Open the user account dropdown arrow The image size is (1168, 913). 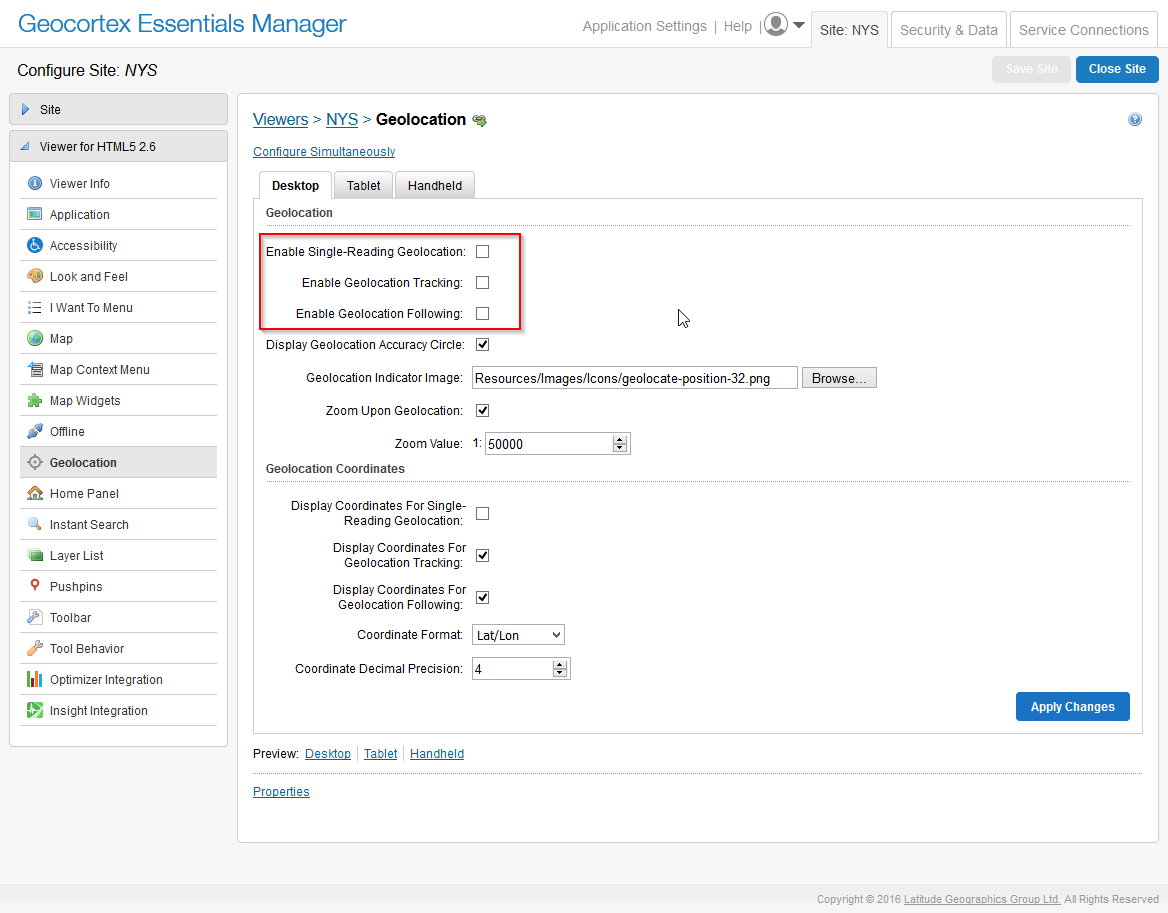pyautogui.click(x=799, y=25)
